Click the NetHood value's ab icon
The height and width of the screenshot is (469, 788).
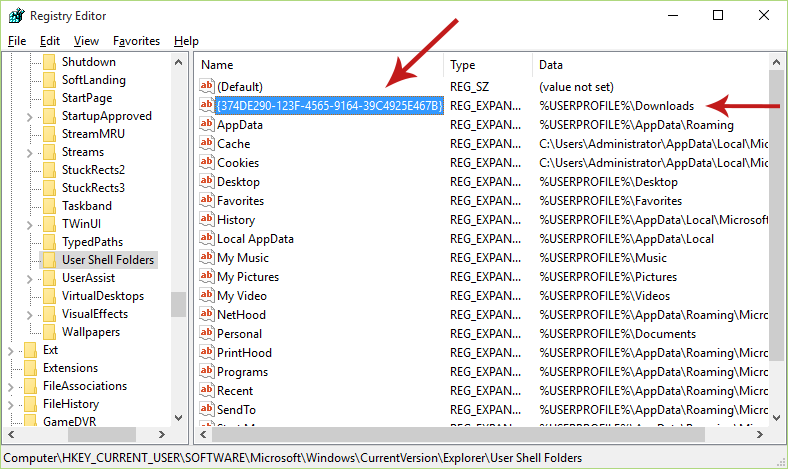(x=207, y=314)
